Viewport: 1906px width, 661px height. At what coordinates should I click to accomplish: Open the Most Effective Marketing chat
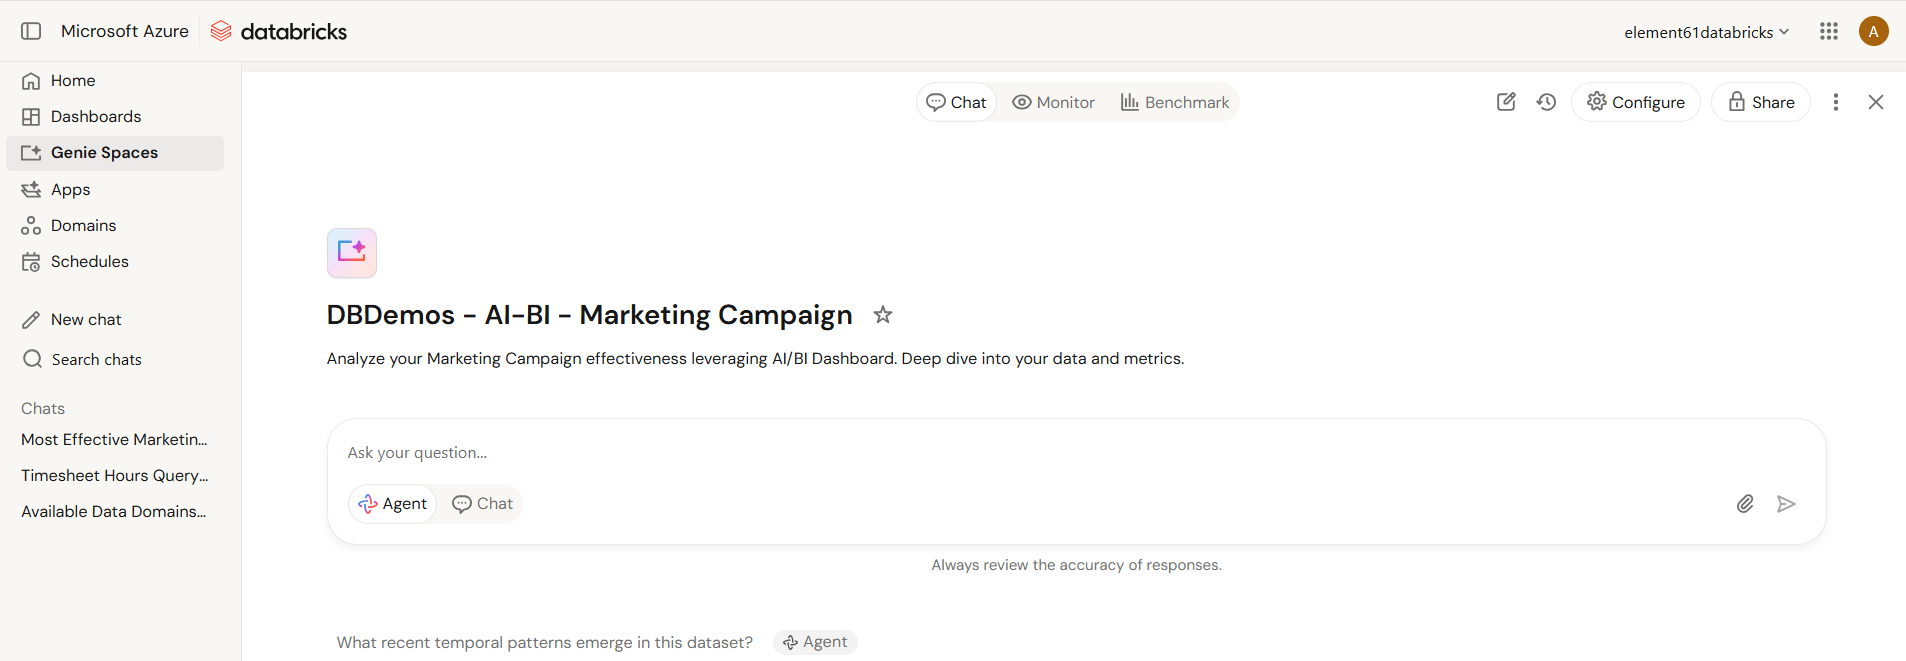(115, 439)
